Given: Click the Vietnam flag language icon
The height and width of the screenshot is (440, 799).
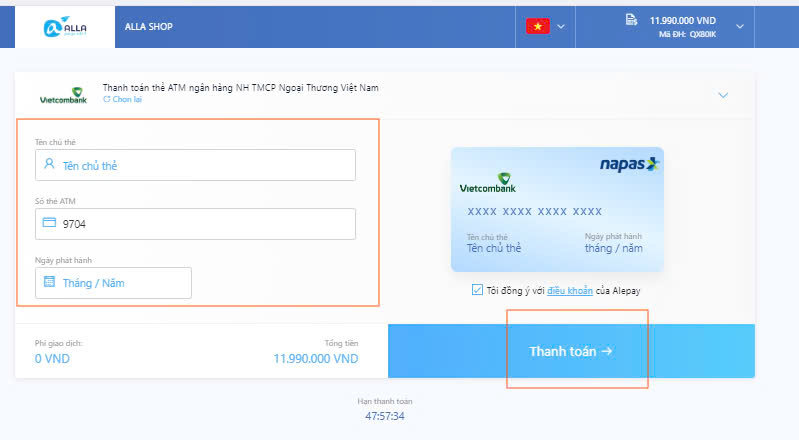Looking at the screenshot, I should (538, 26).
